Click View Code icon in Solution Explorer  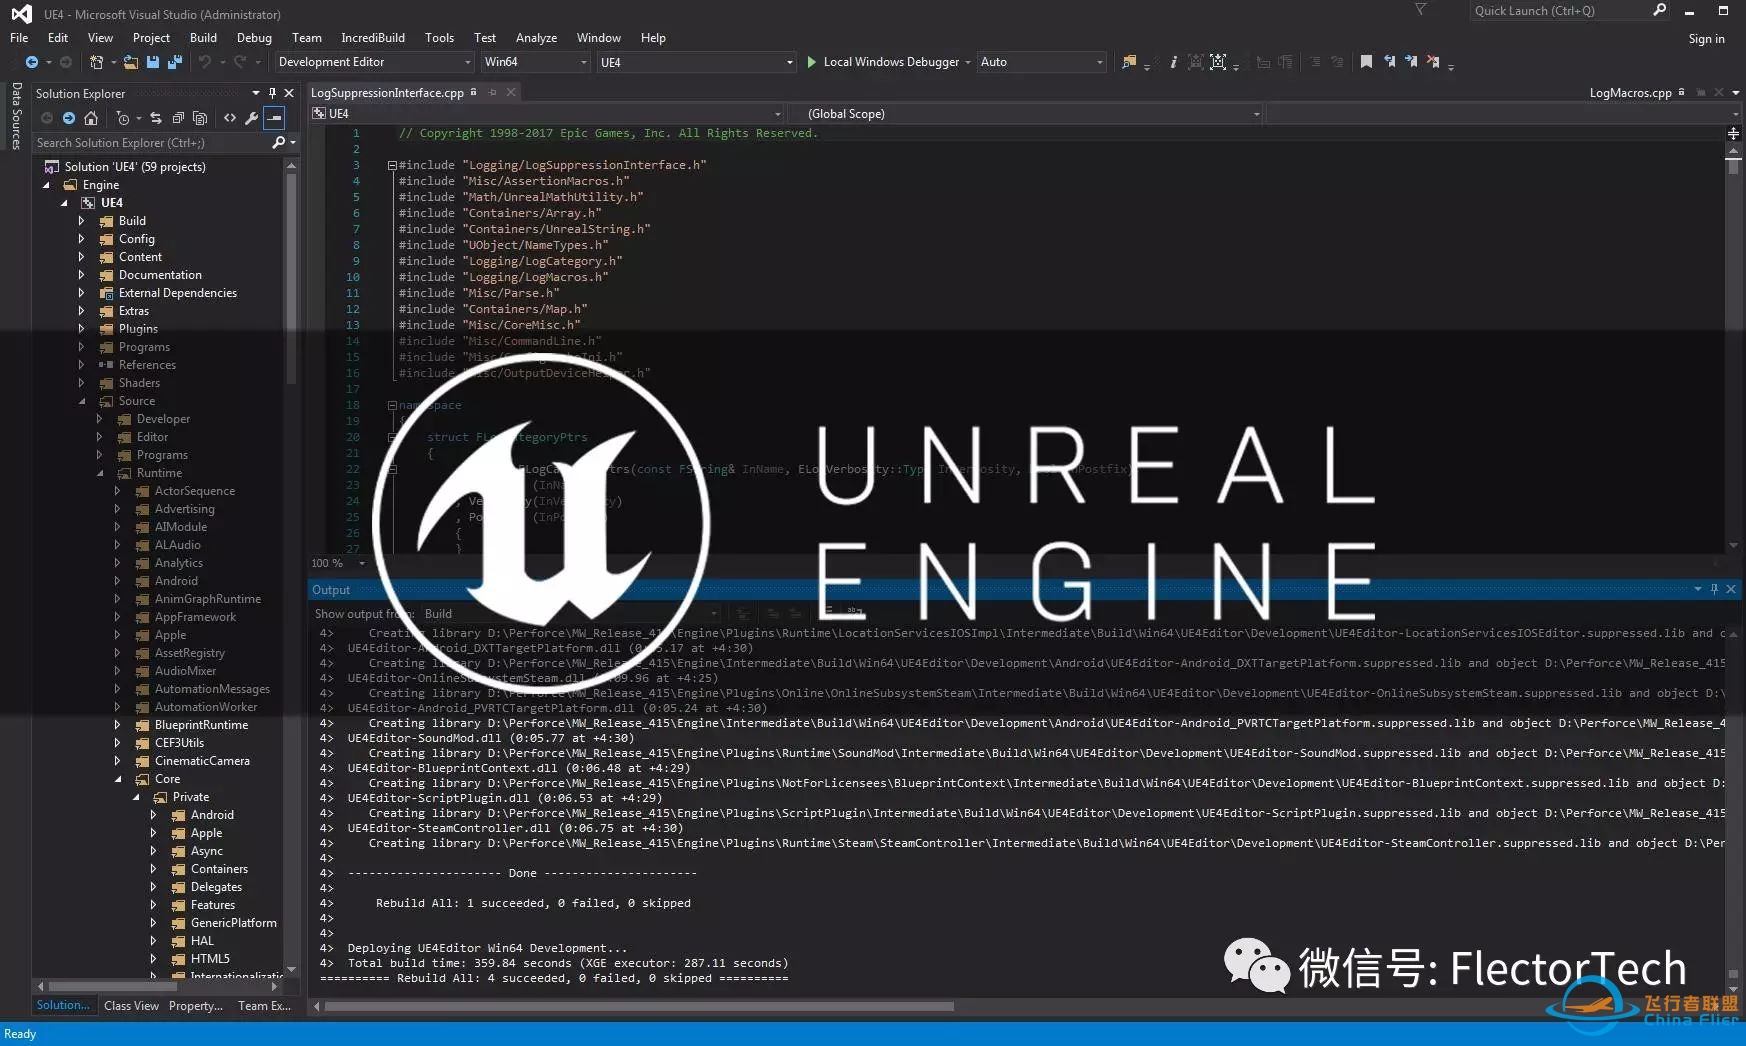[x=230, y=118]
